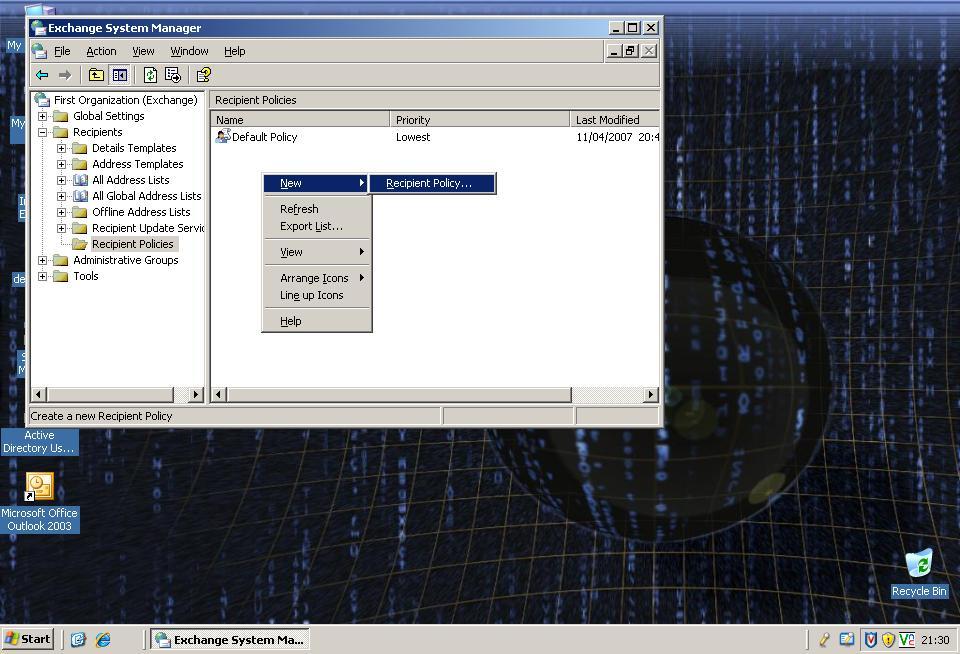
Task: Open the Action menu
Action: pos(101,51)
